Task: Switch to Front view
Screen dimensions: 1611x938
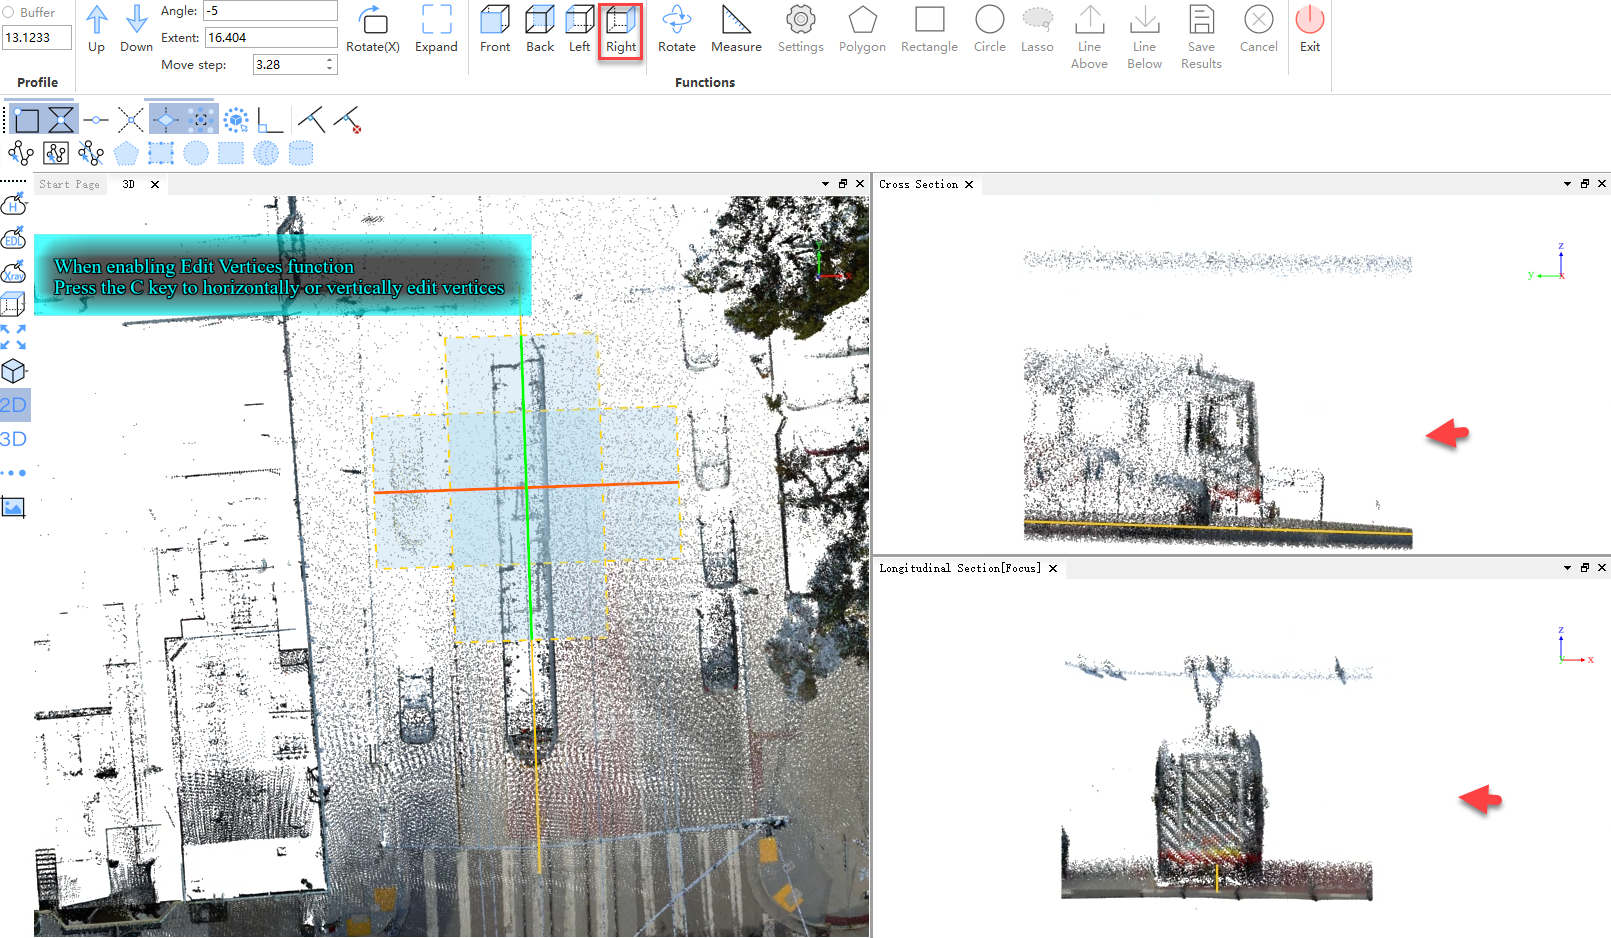Action: tap(495, 28)
